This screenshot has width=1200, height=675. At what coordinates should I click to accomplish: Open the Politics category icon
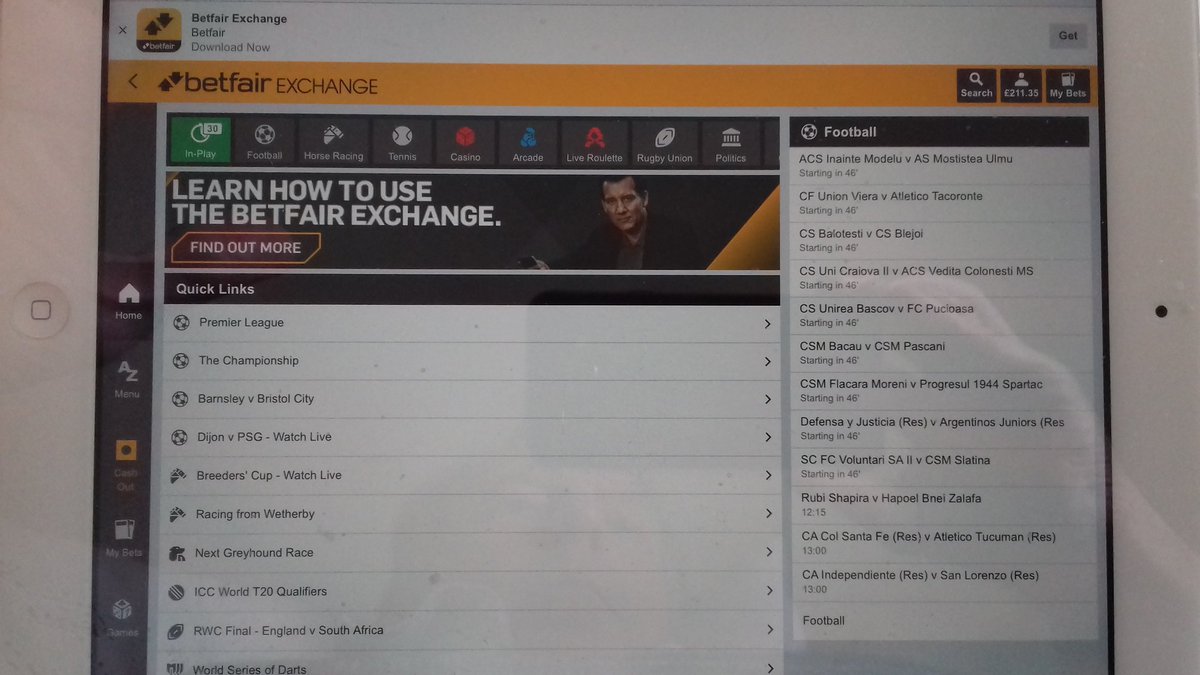tap(731, 142)
